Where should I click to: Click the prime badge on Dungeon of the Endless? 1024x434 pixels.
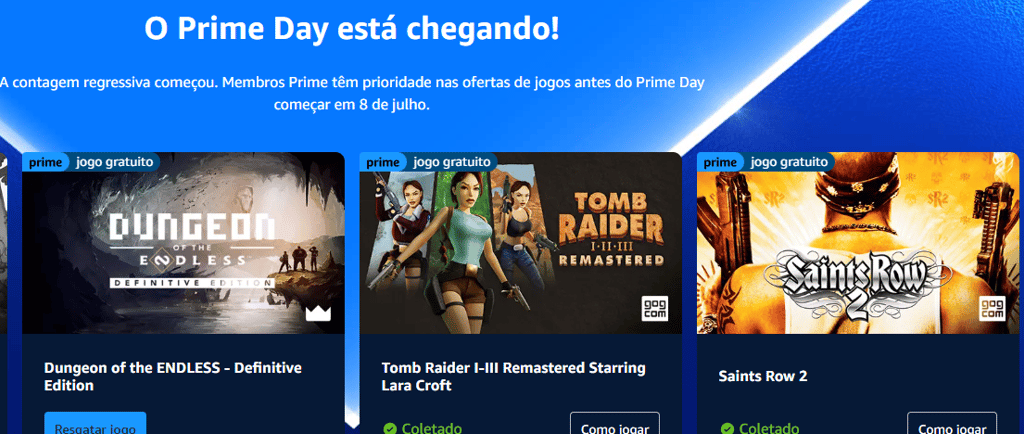[x=45, y=162]
